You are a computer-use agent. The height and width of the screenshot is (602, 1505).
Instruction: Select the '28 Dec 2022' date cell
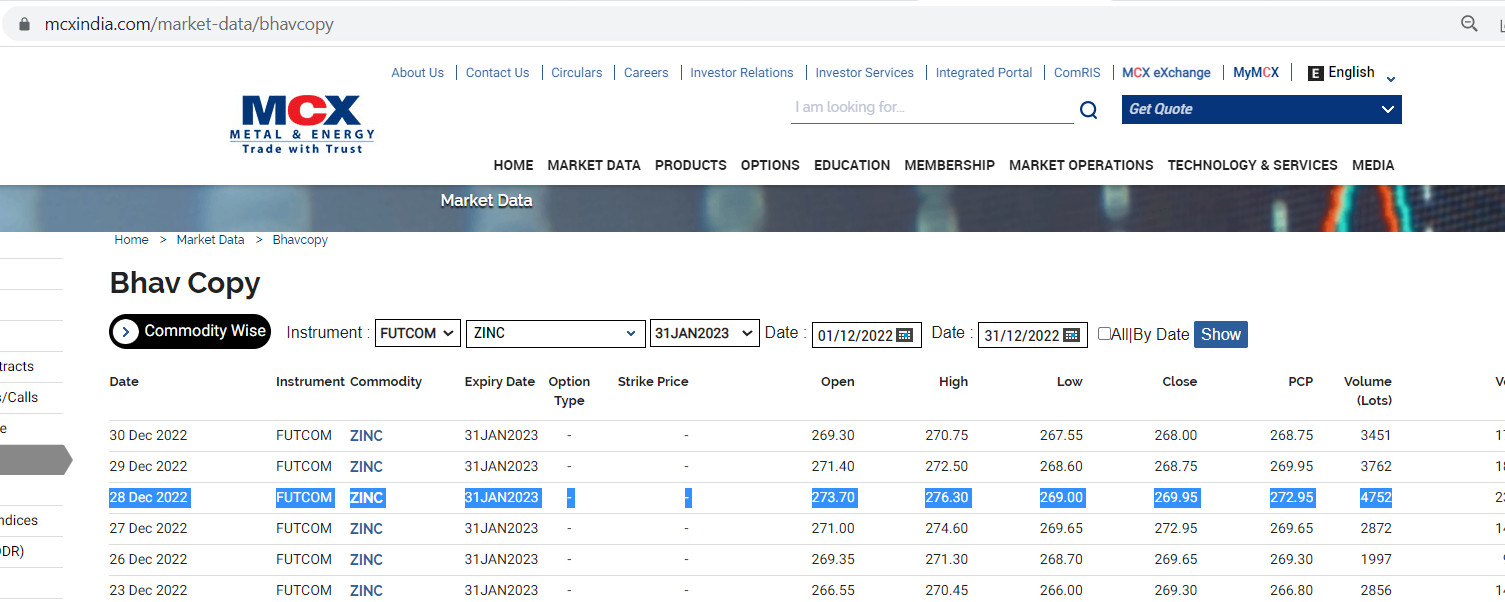point(148,497)
